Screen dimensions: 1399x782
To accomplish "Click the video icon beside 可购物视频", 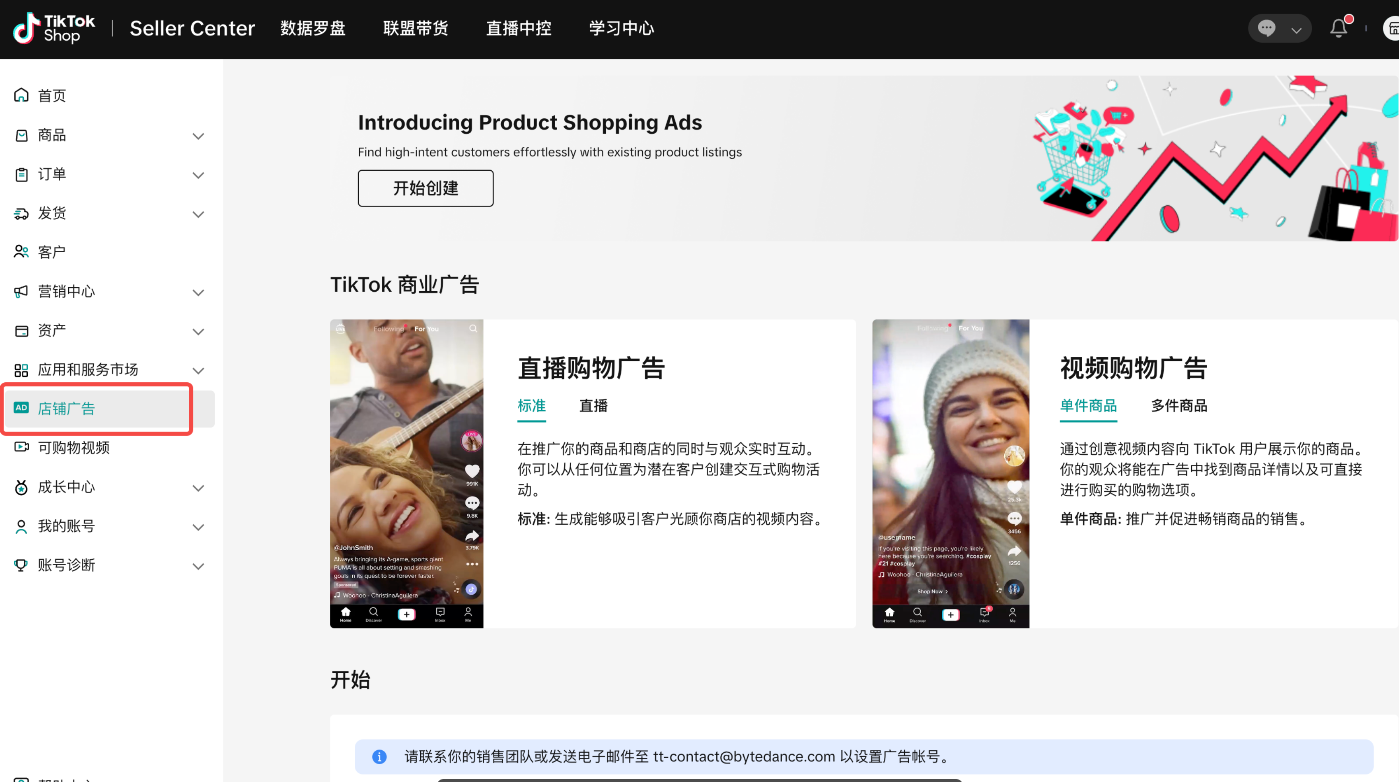I will tap(21, 447).
